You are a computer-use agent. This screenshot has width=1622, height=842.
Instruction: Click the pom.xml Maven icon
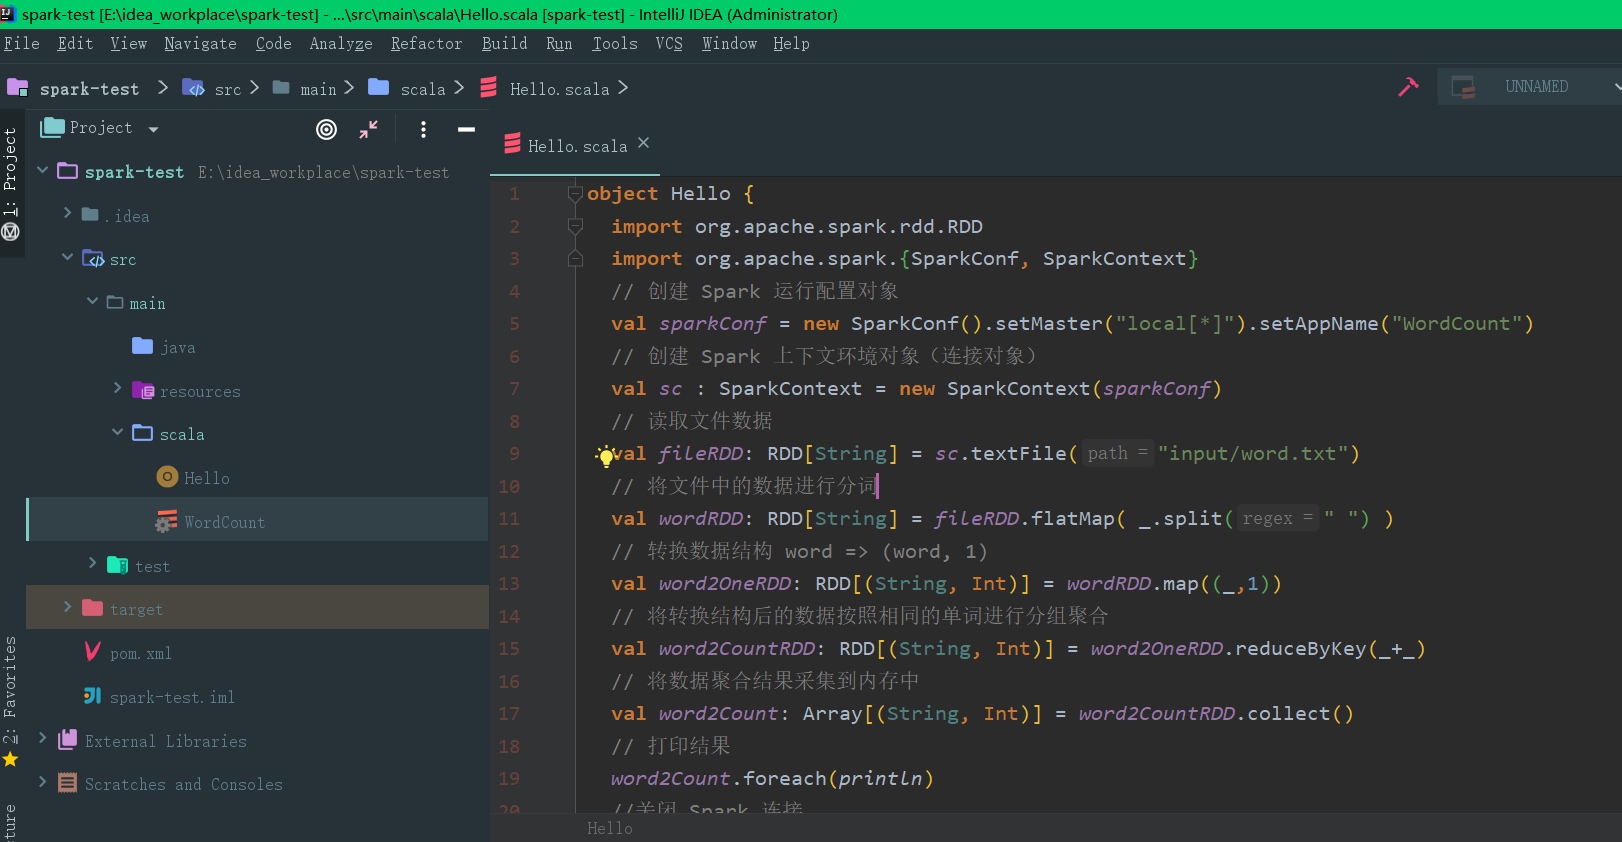[92, 652]
